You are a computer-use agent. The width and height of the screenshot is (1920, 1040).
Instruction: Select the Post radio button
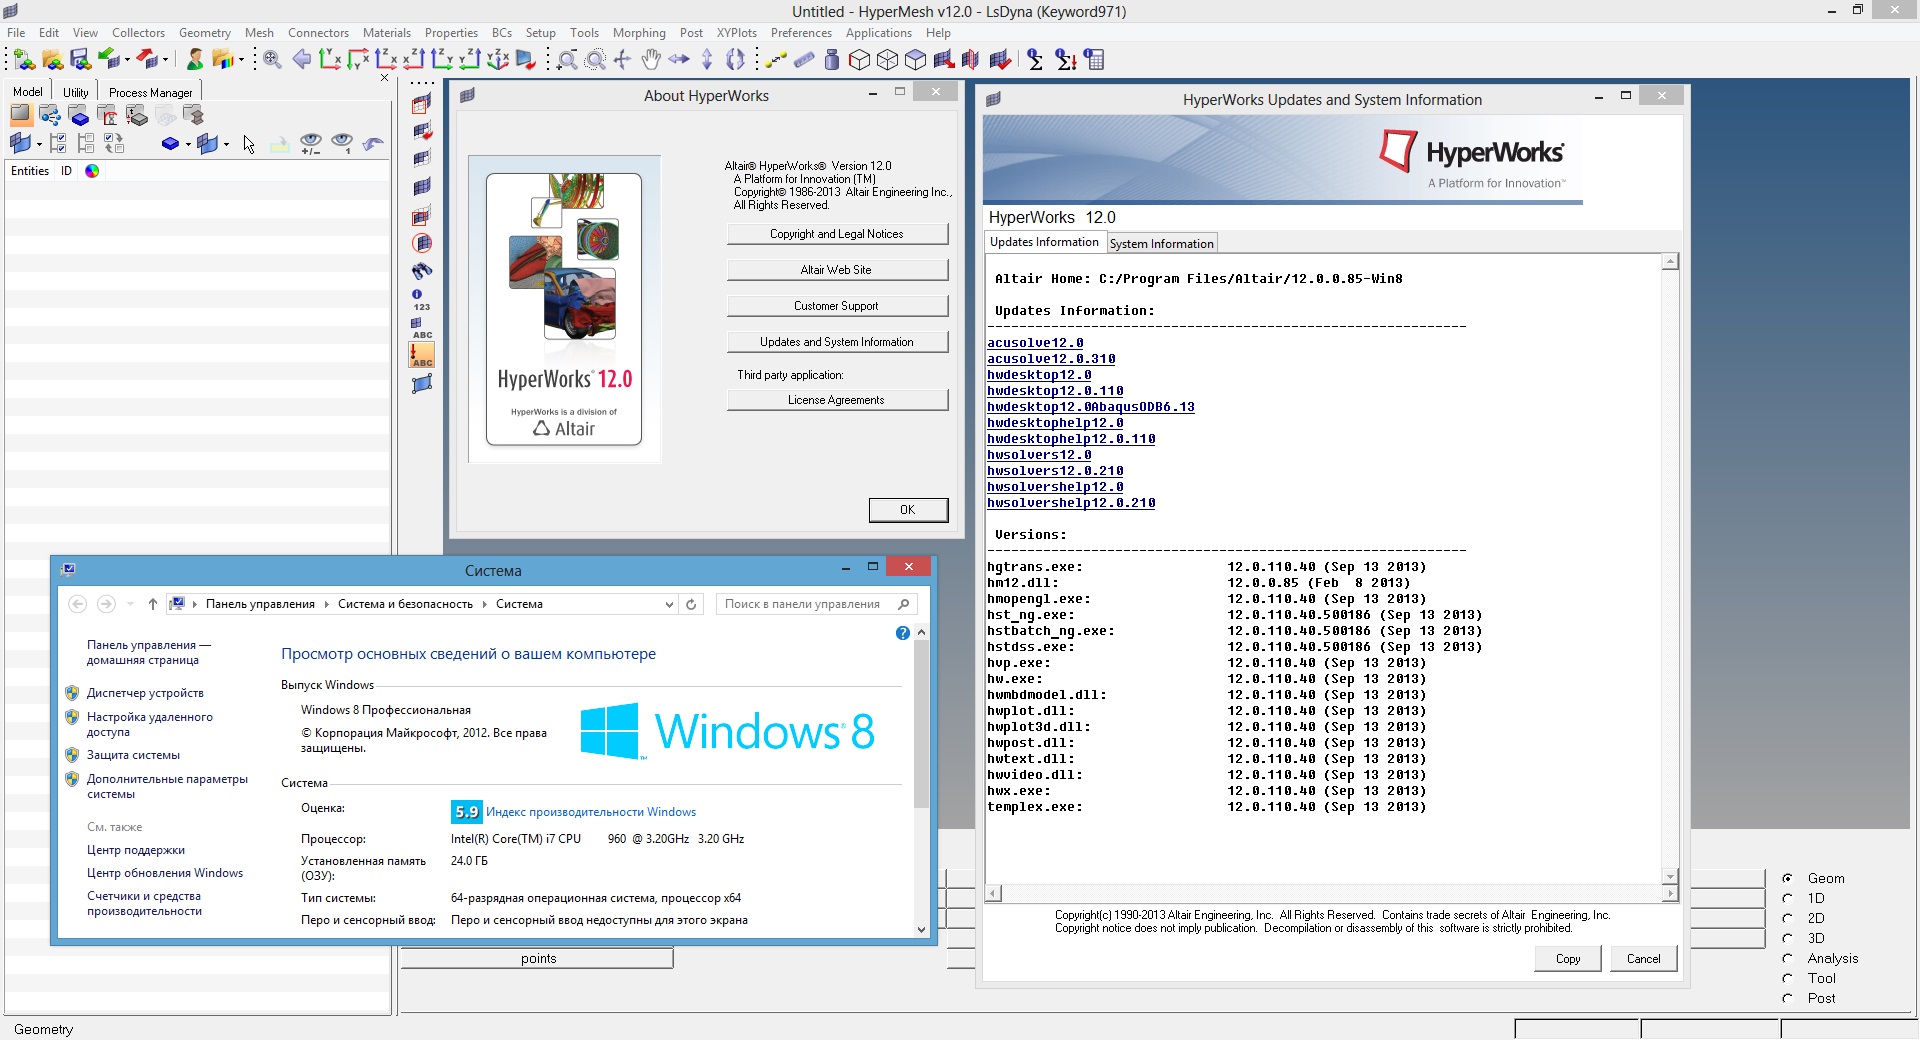(x=1787, y=998)
